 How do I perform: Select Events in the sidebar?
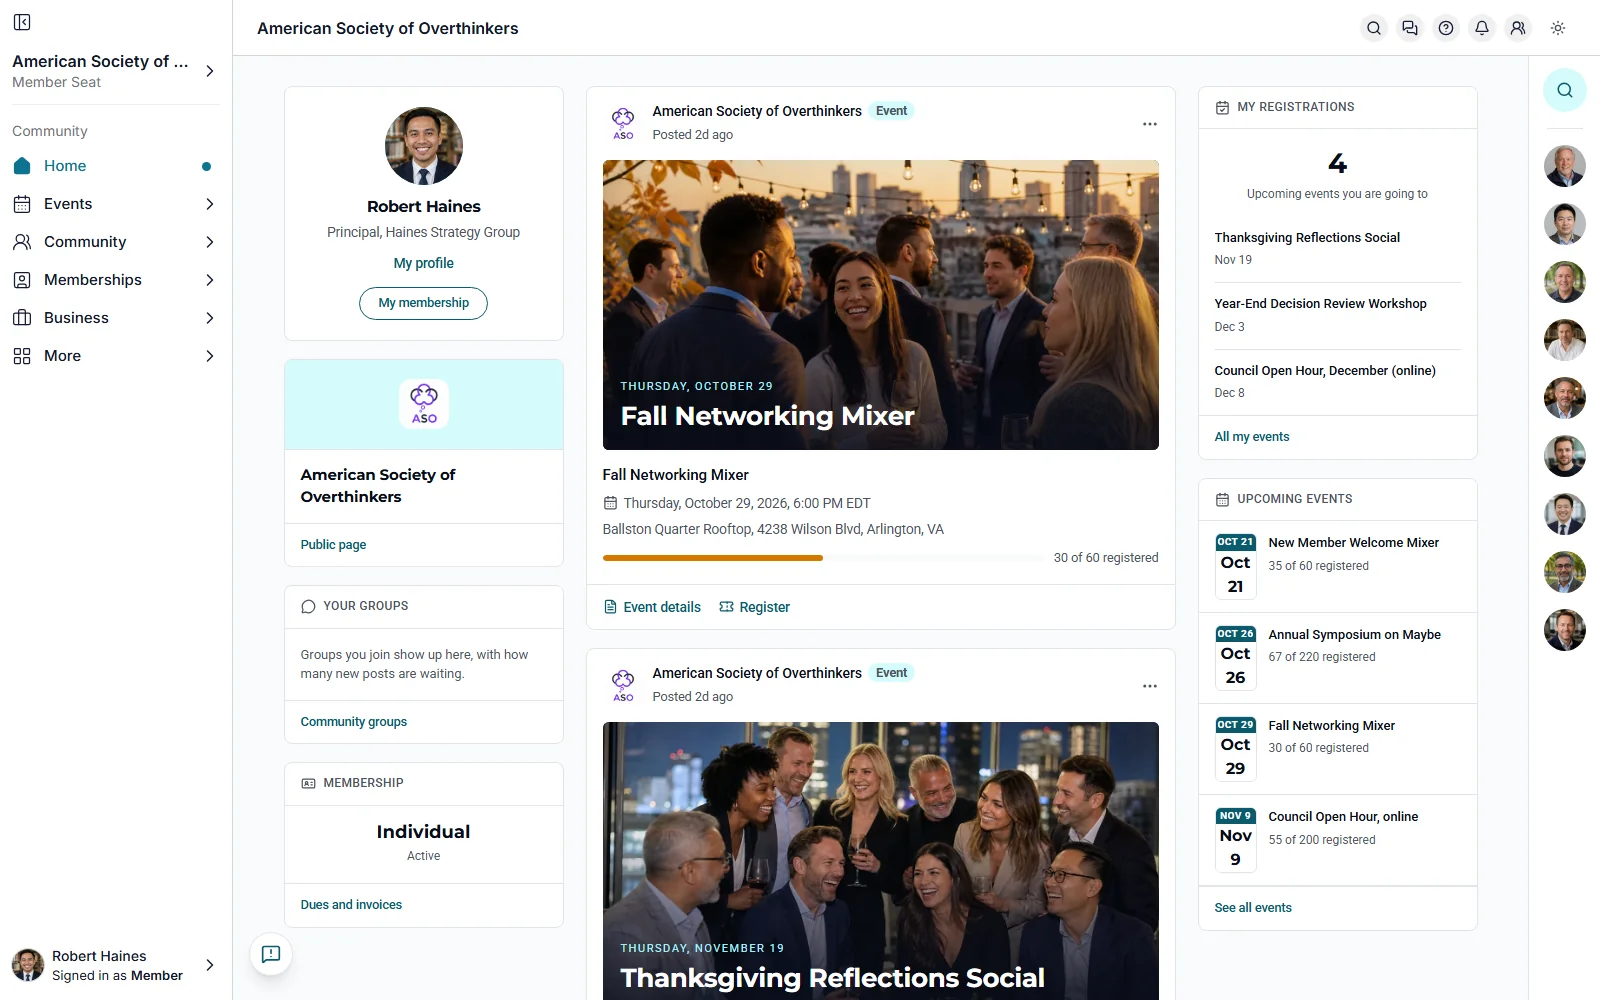point(116,204)
